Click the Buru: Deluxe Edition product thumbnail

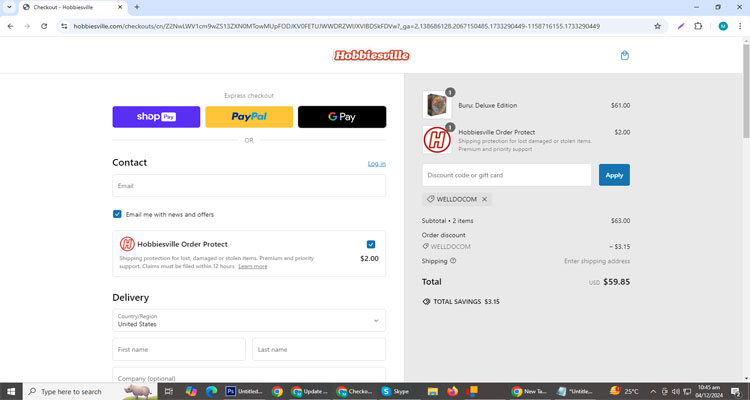pyautogui.click(x=436, y=105)
